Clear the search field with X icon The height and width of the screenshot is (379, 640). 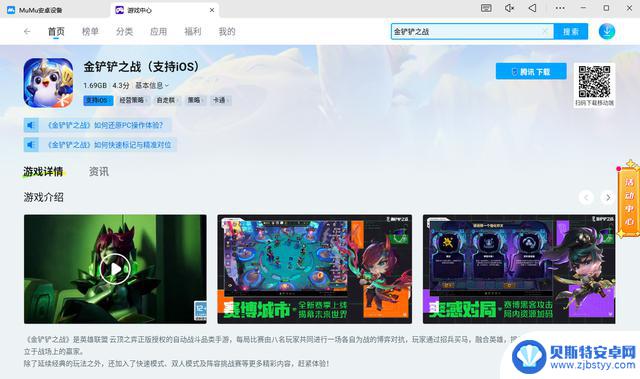tap(545, 31)
